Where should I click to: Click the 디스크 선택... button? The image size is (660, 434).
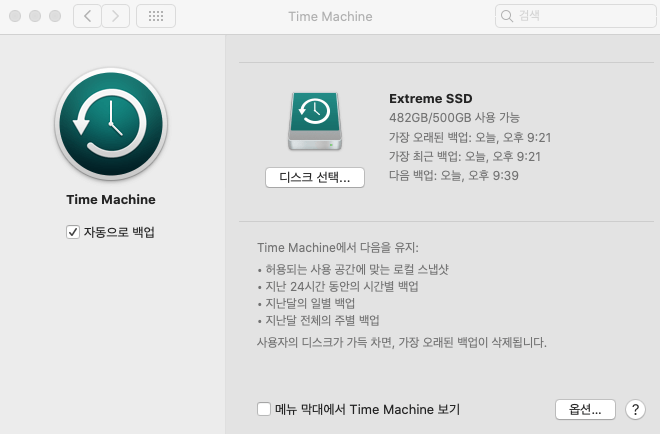(x=315, y=178)
